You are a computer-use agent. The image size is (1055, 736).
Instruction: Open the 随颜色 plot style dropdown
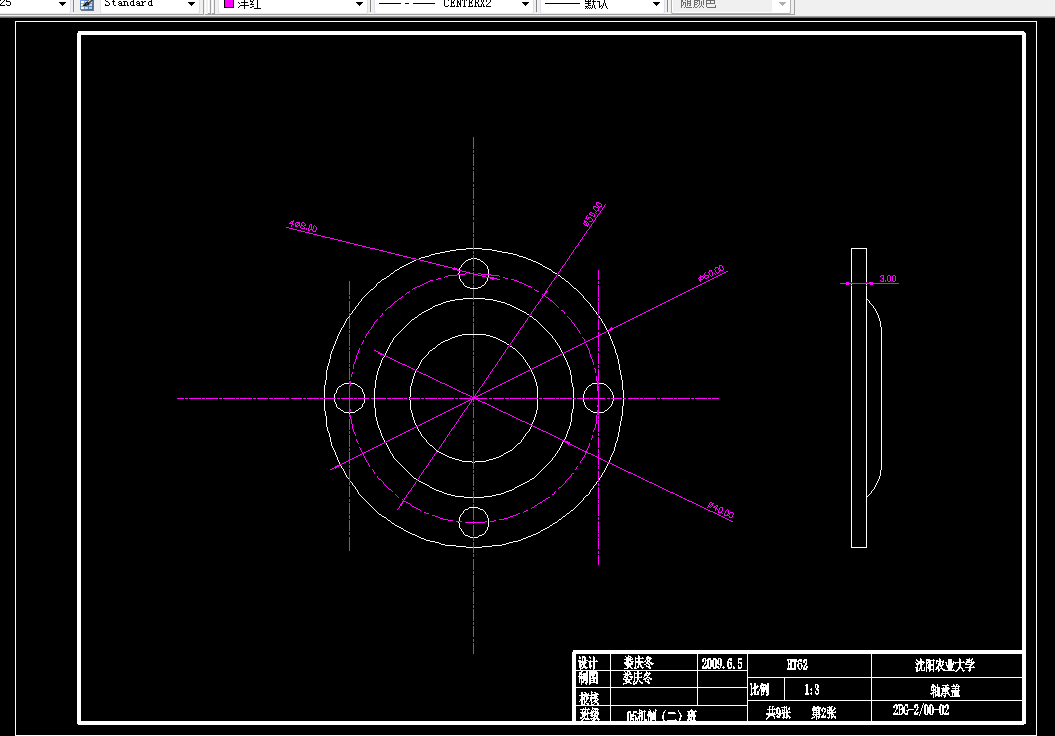[x=782, y=4]
